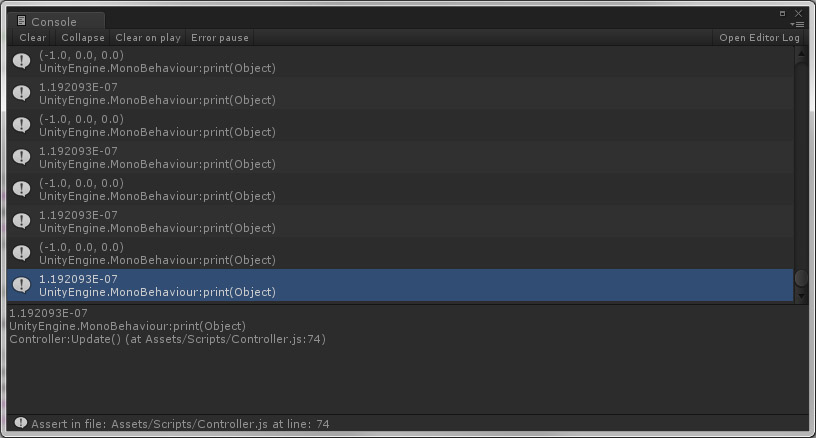Clear the console log

click(x=33, y=38)
